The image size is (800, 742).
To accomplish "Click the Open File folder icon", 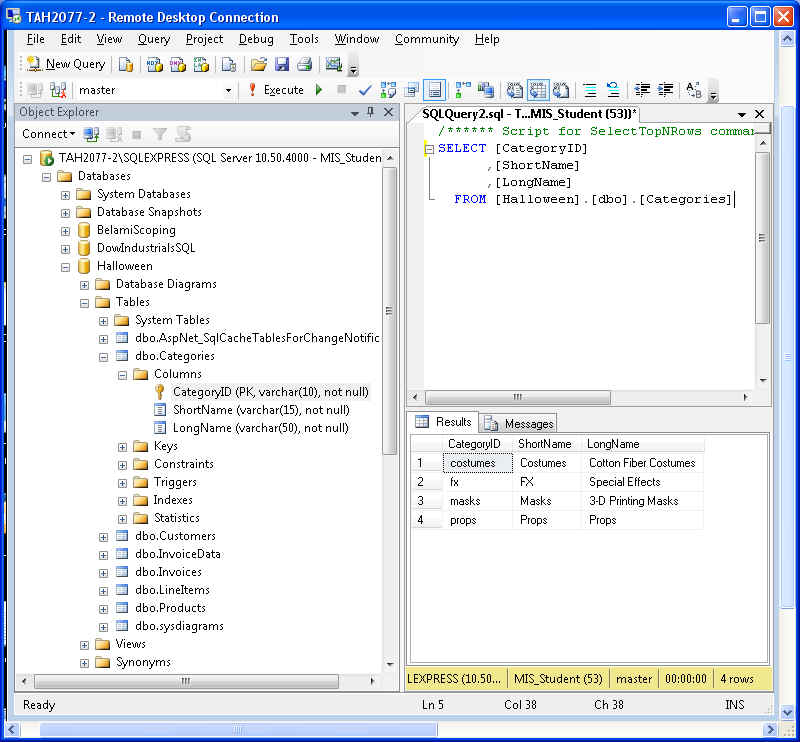I will pos(259,64).
